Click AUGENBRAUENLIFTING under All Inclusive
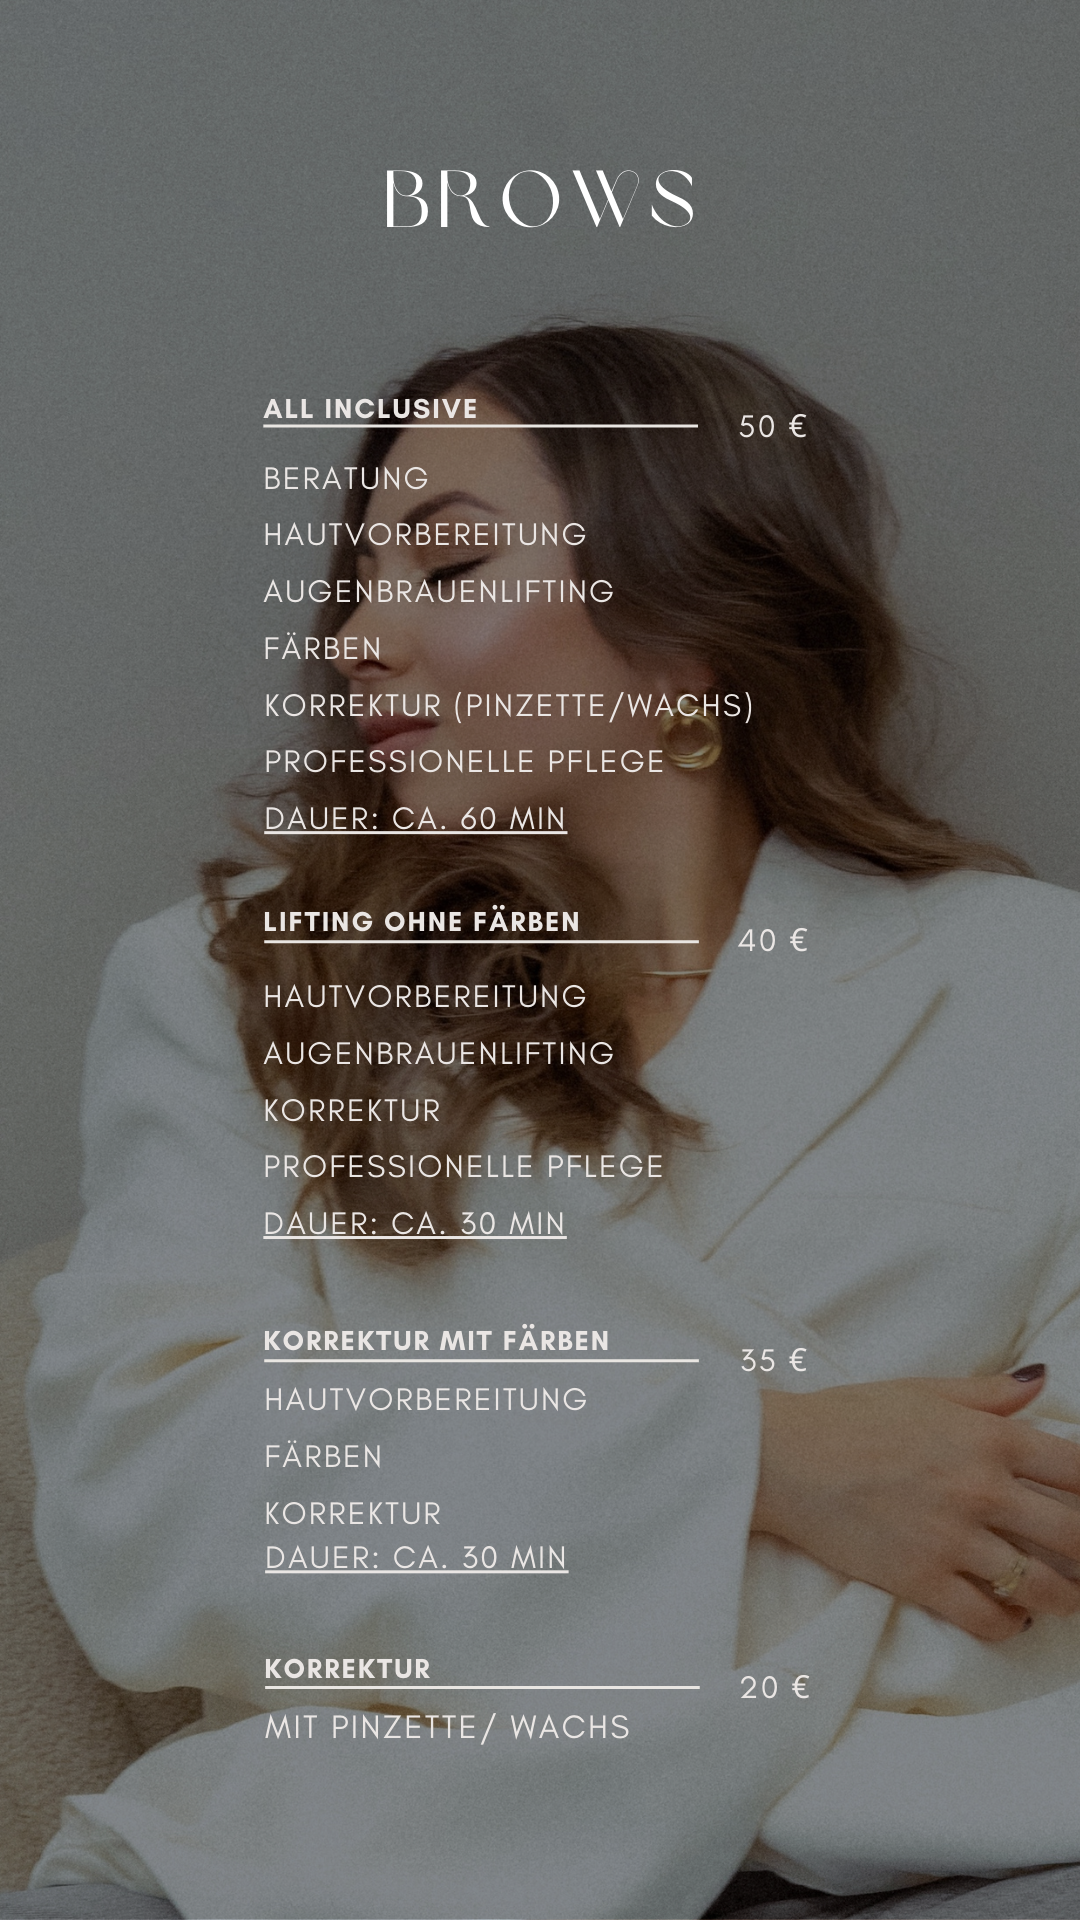 [439, 592]
